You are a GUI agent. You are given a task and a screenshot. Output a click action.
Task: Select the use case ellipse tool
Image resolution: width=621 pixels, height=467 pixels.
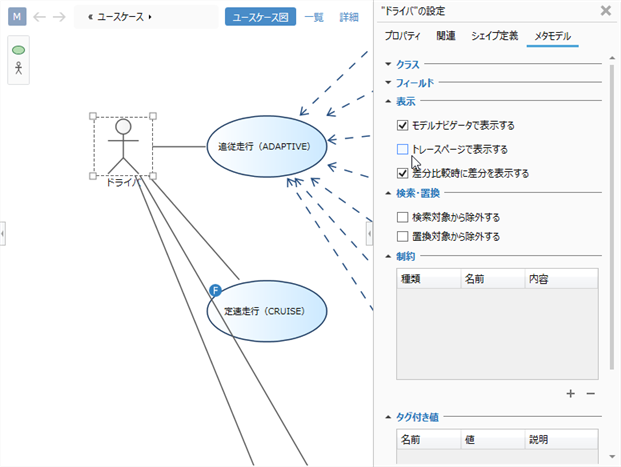pyautogui.click(x=18, y=50)
